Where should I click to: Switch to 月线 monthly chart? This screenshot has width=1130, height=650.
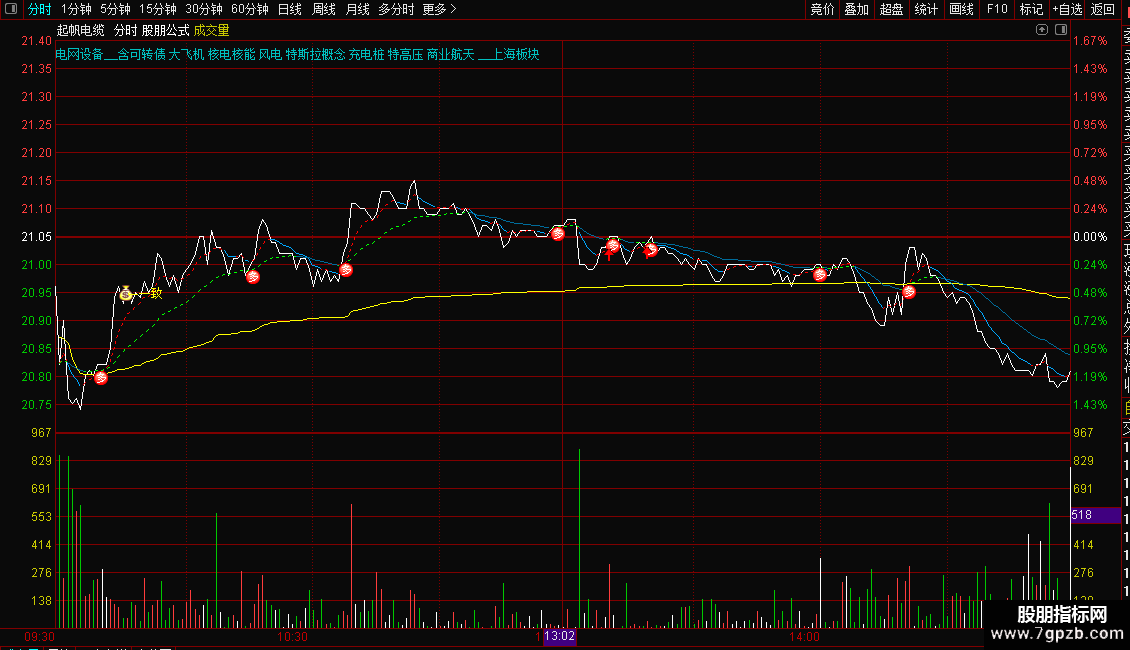pyautogui.click(x=358, y=9)
